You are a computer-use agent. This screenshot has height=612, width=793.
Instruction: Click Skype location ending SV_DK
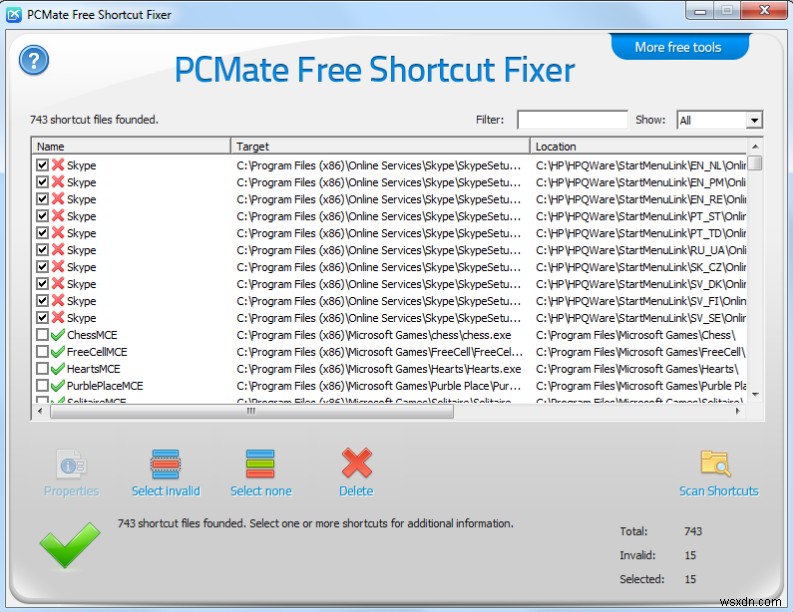pos(641,284)
